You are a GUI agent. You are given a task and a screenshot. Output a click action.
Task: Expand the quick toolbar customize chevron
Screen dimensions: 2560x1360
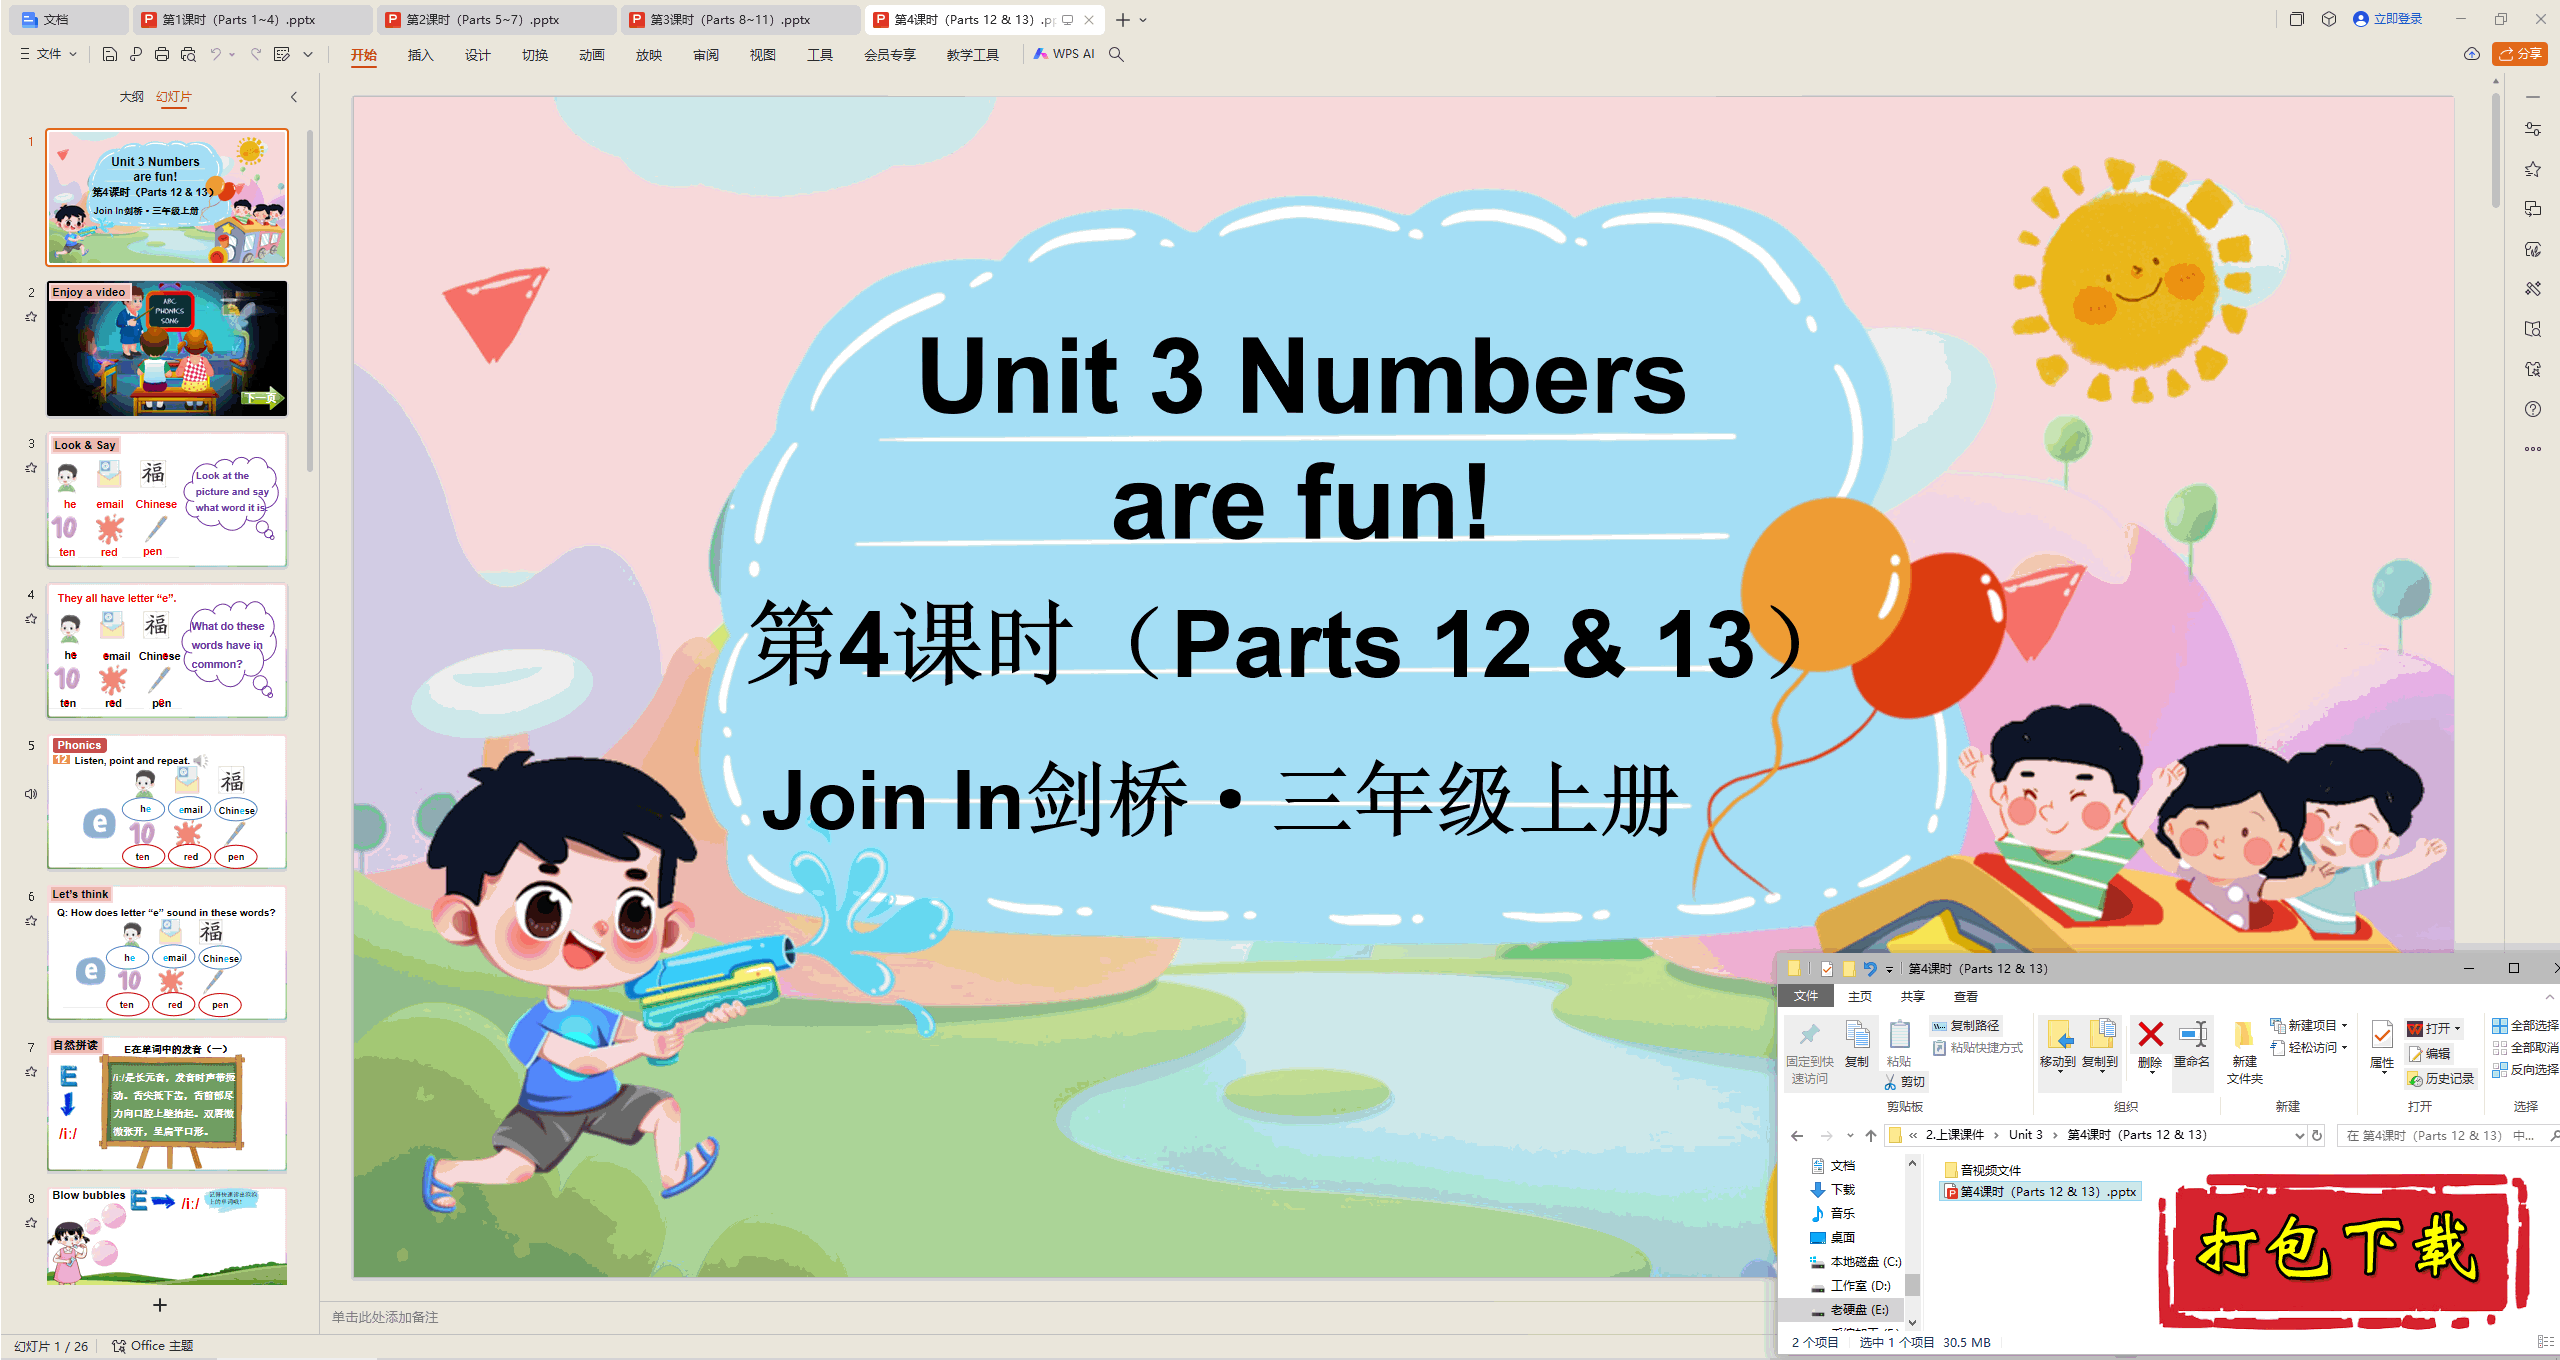(x=308, y=54)
